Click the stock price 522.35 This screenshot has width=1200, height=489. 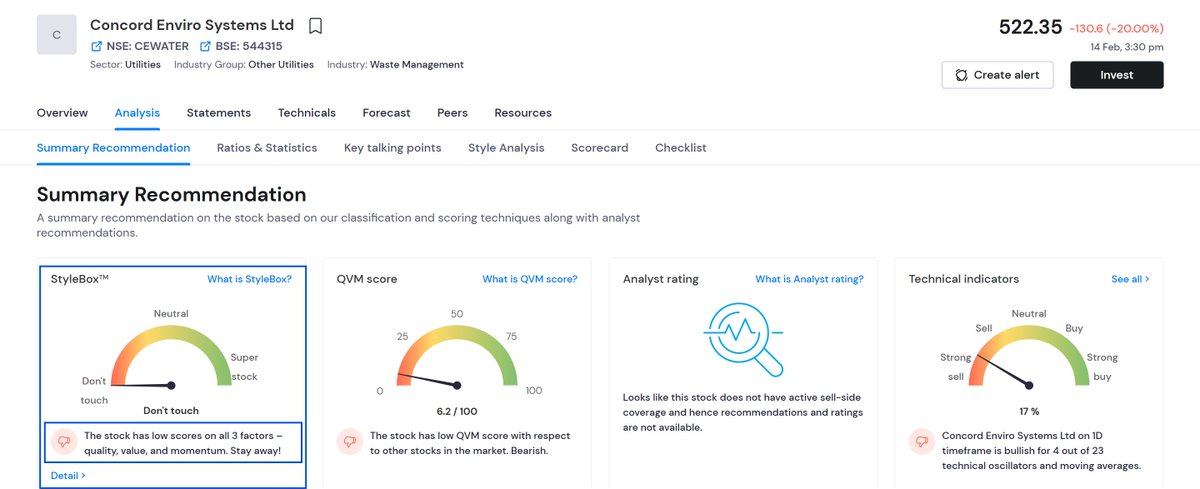point(1030,27)
